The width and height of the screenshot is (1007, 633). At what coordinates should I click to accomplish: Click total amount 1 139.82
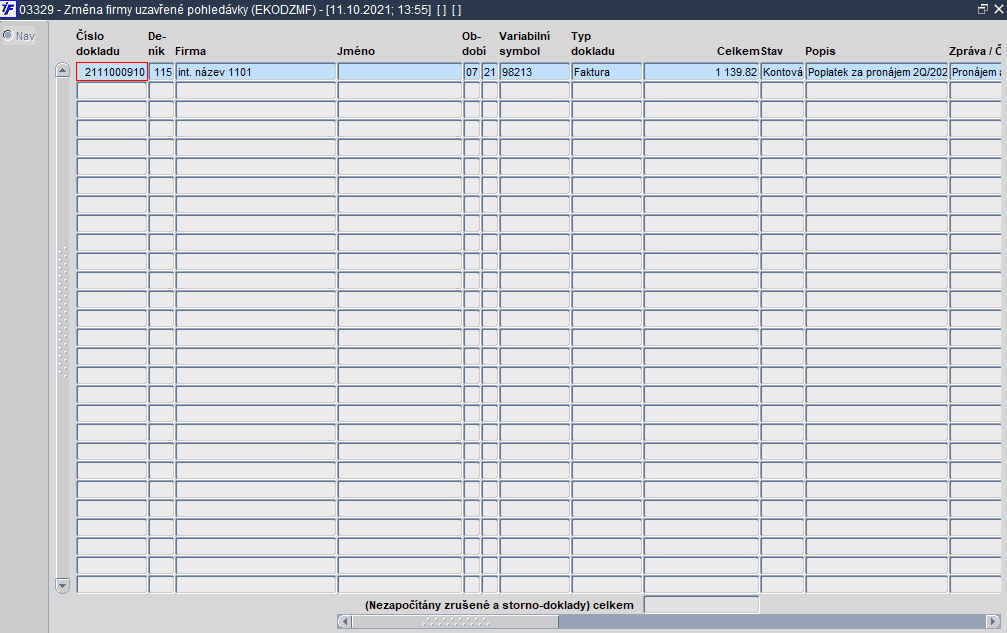701,72
